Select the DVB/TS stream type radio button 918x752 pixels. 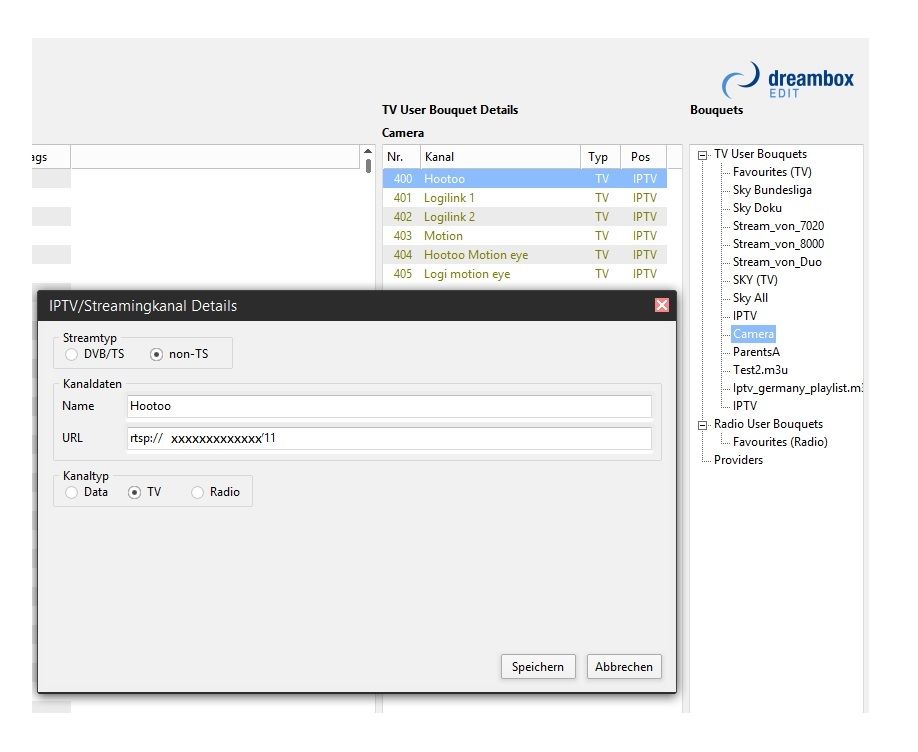coord(71,354)
